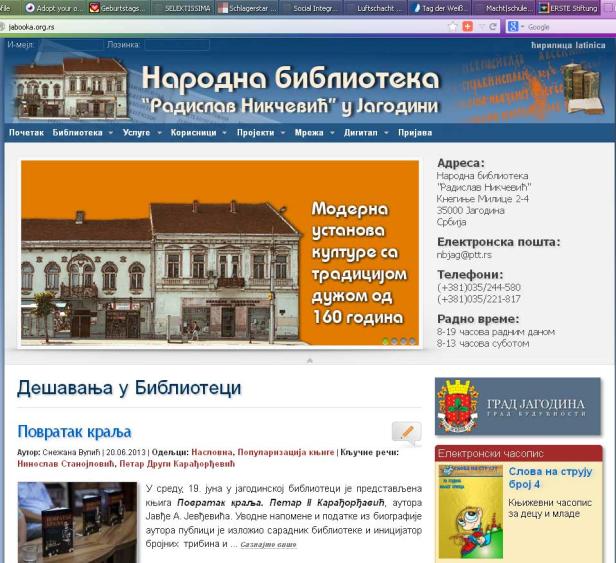Open the 'Петар Други Карађорђевић' keyword link
616x563 pixels.
[177, 464]
